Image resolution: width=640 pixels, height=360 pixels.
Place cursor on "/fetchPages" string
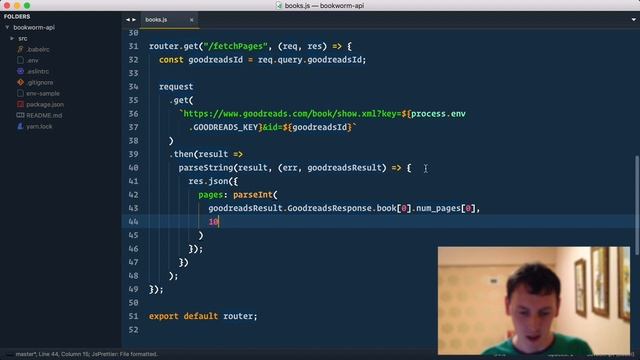[x=236, y=46]
